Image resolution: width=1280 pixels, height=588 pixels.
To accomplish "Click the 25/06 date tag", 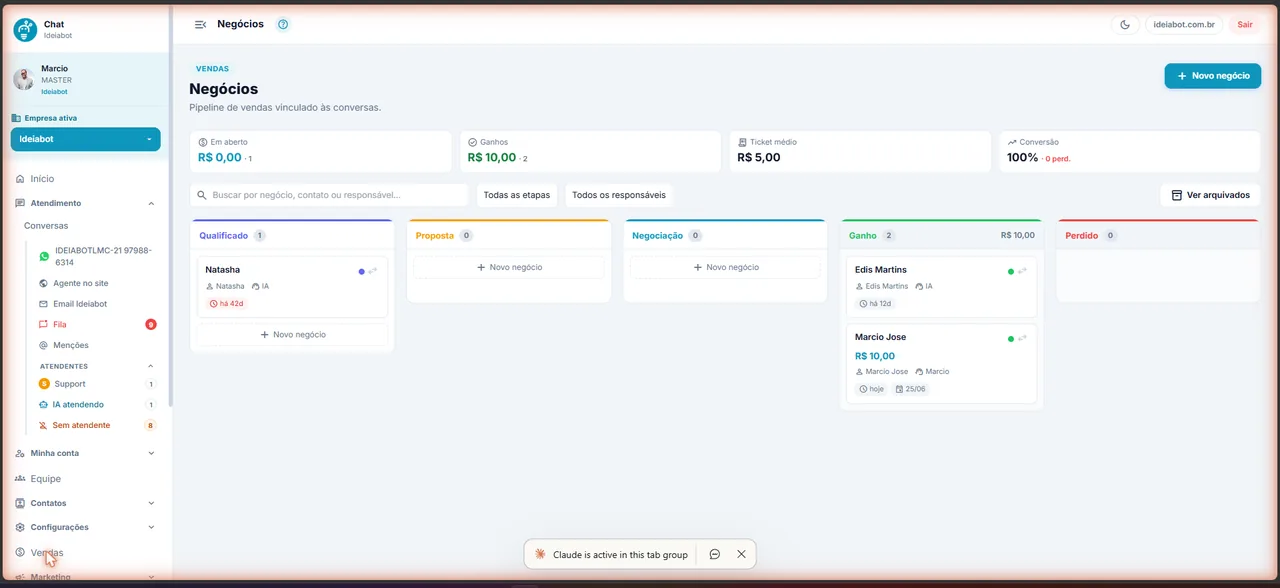I will pyautogui.click(x=910, y=389).
